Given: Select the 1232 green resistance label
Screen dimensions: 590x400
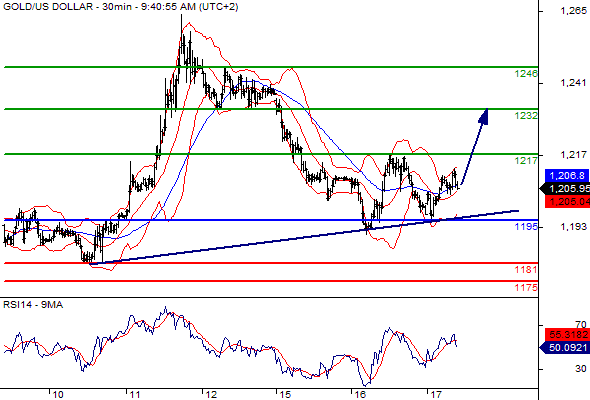Looking at the screenshot, I should [x=526, y=116].
